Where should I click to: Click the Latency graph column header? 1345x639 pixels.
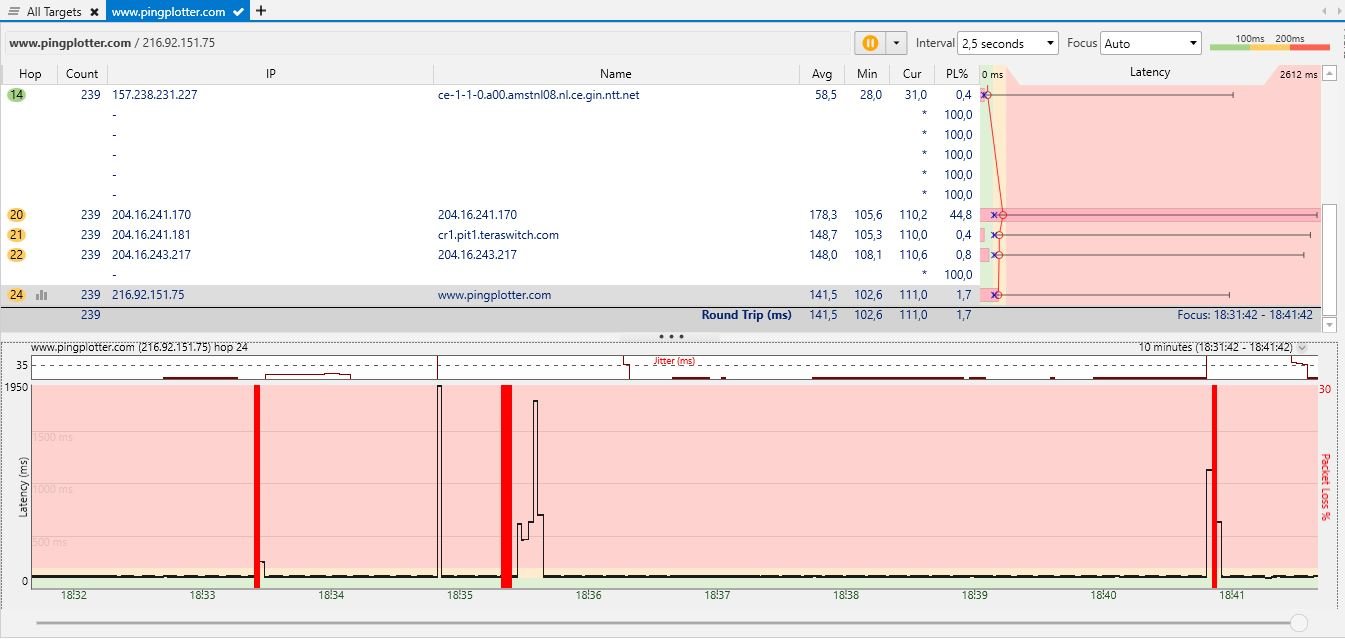click(x=1150, y=72)
